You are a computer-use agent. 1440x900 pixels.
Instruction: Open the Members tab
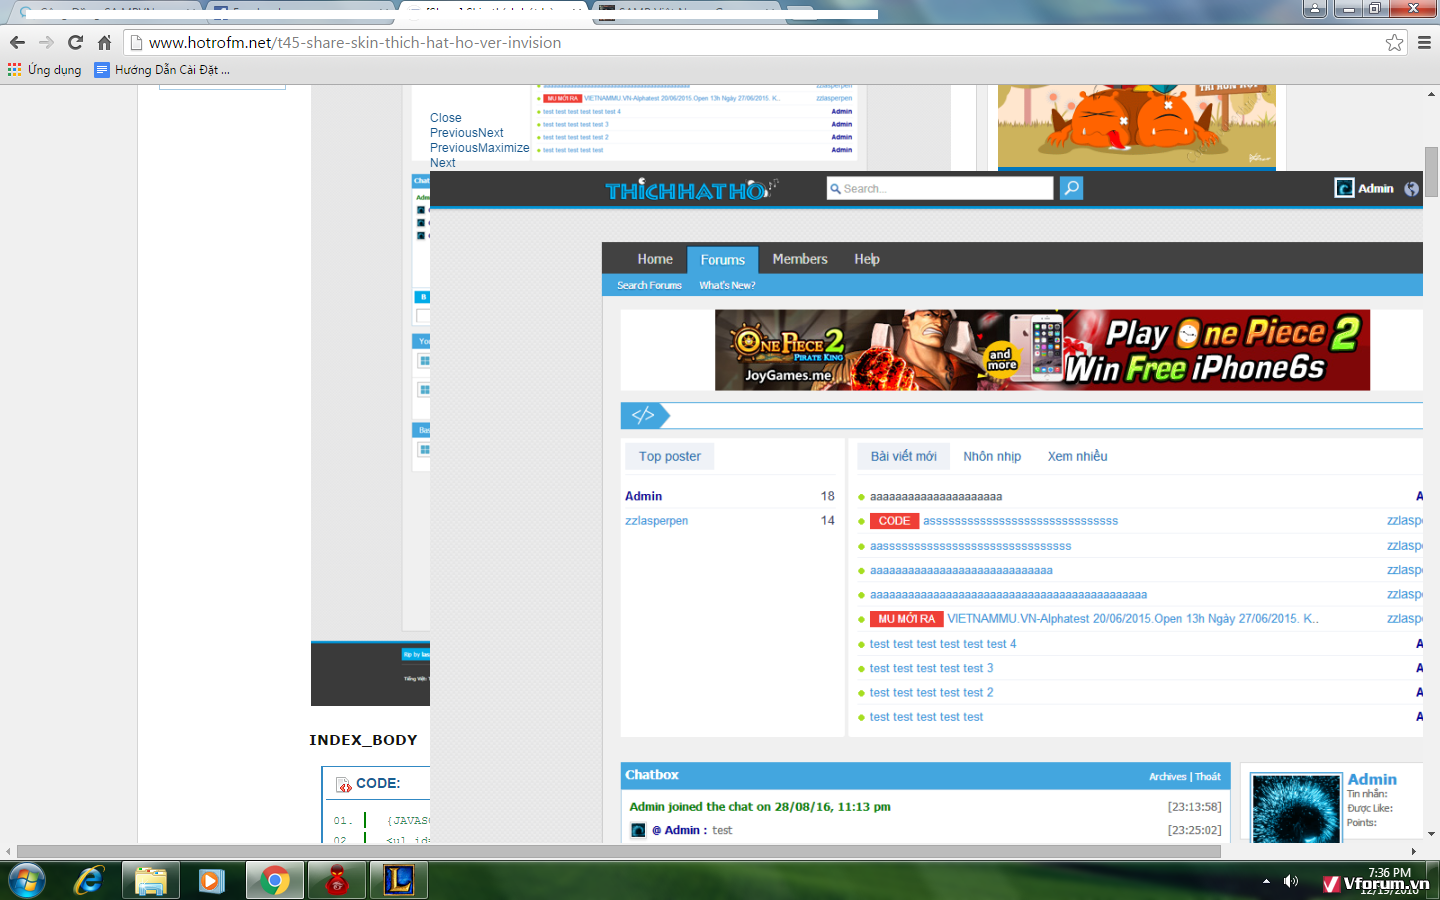(x=800, y=259)
